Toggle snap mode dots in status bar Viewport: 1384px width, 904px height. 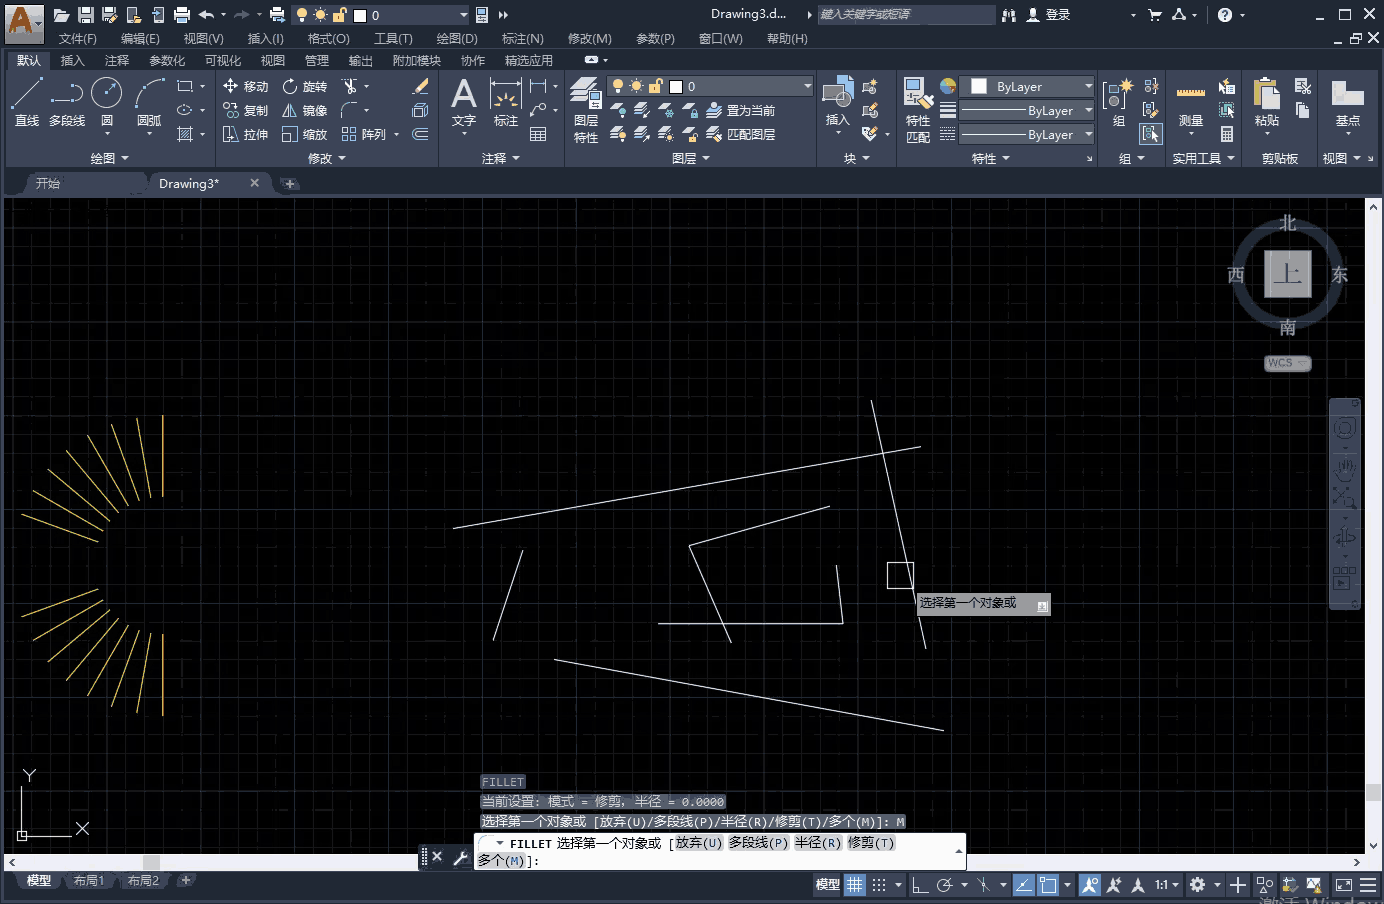(x=879, y=885)
